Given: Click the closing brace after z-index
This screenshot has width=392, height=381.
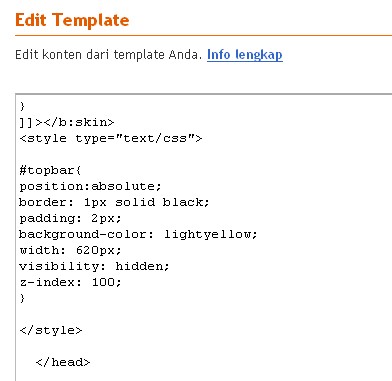Looking at the screenshot, I should click(x=22, y=298).
